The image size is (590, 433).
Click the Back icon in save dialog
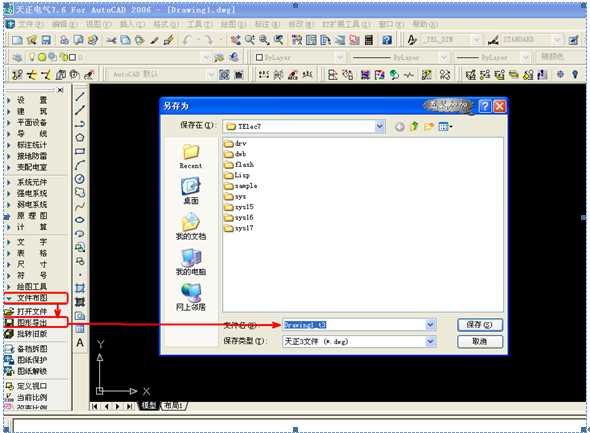coord(400,127)
